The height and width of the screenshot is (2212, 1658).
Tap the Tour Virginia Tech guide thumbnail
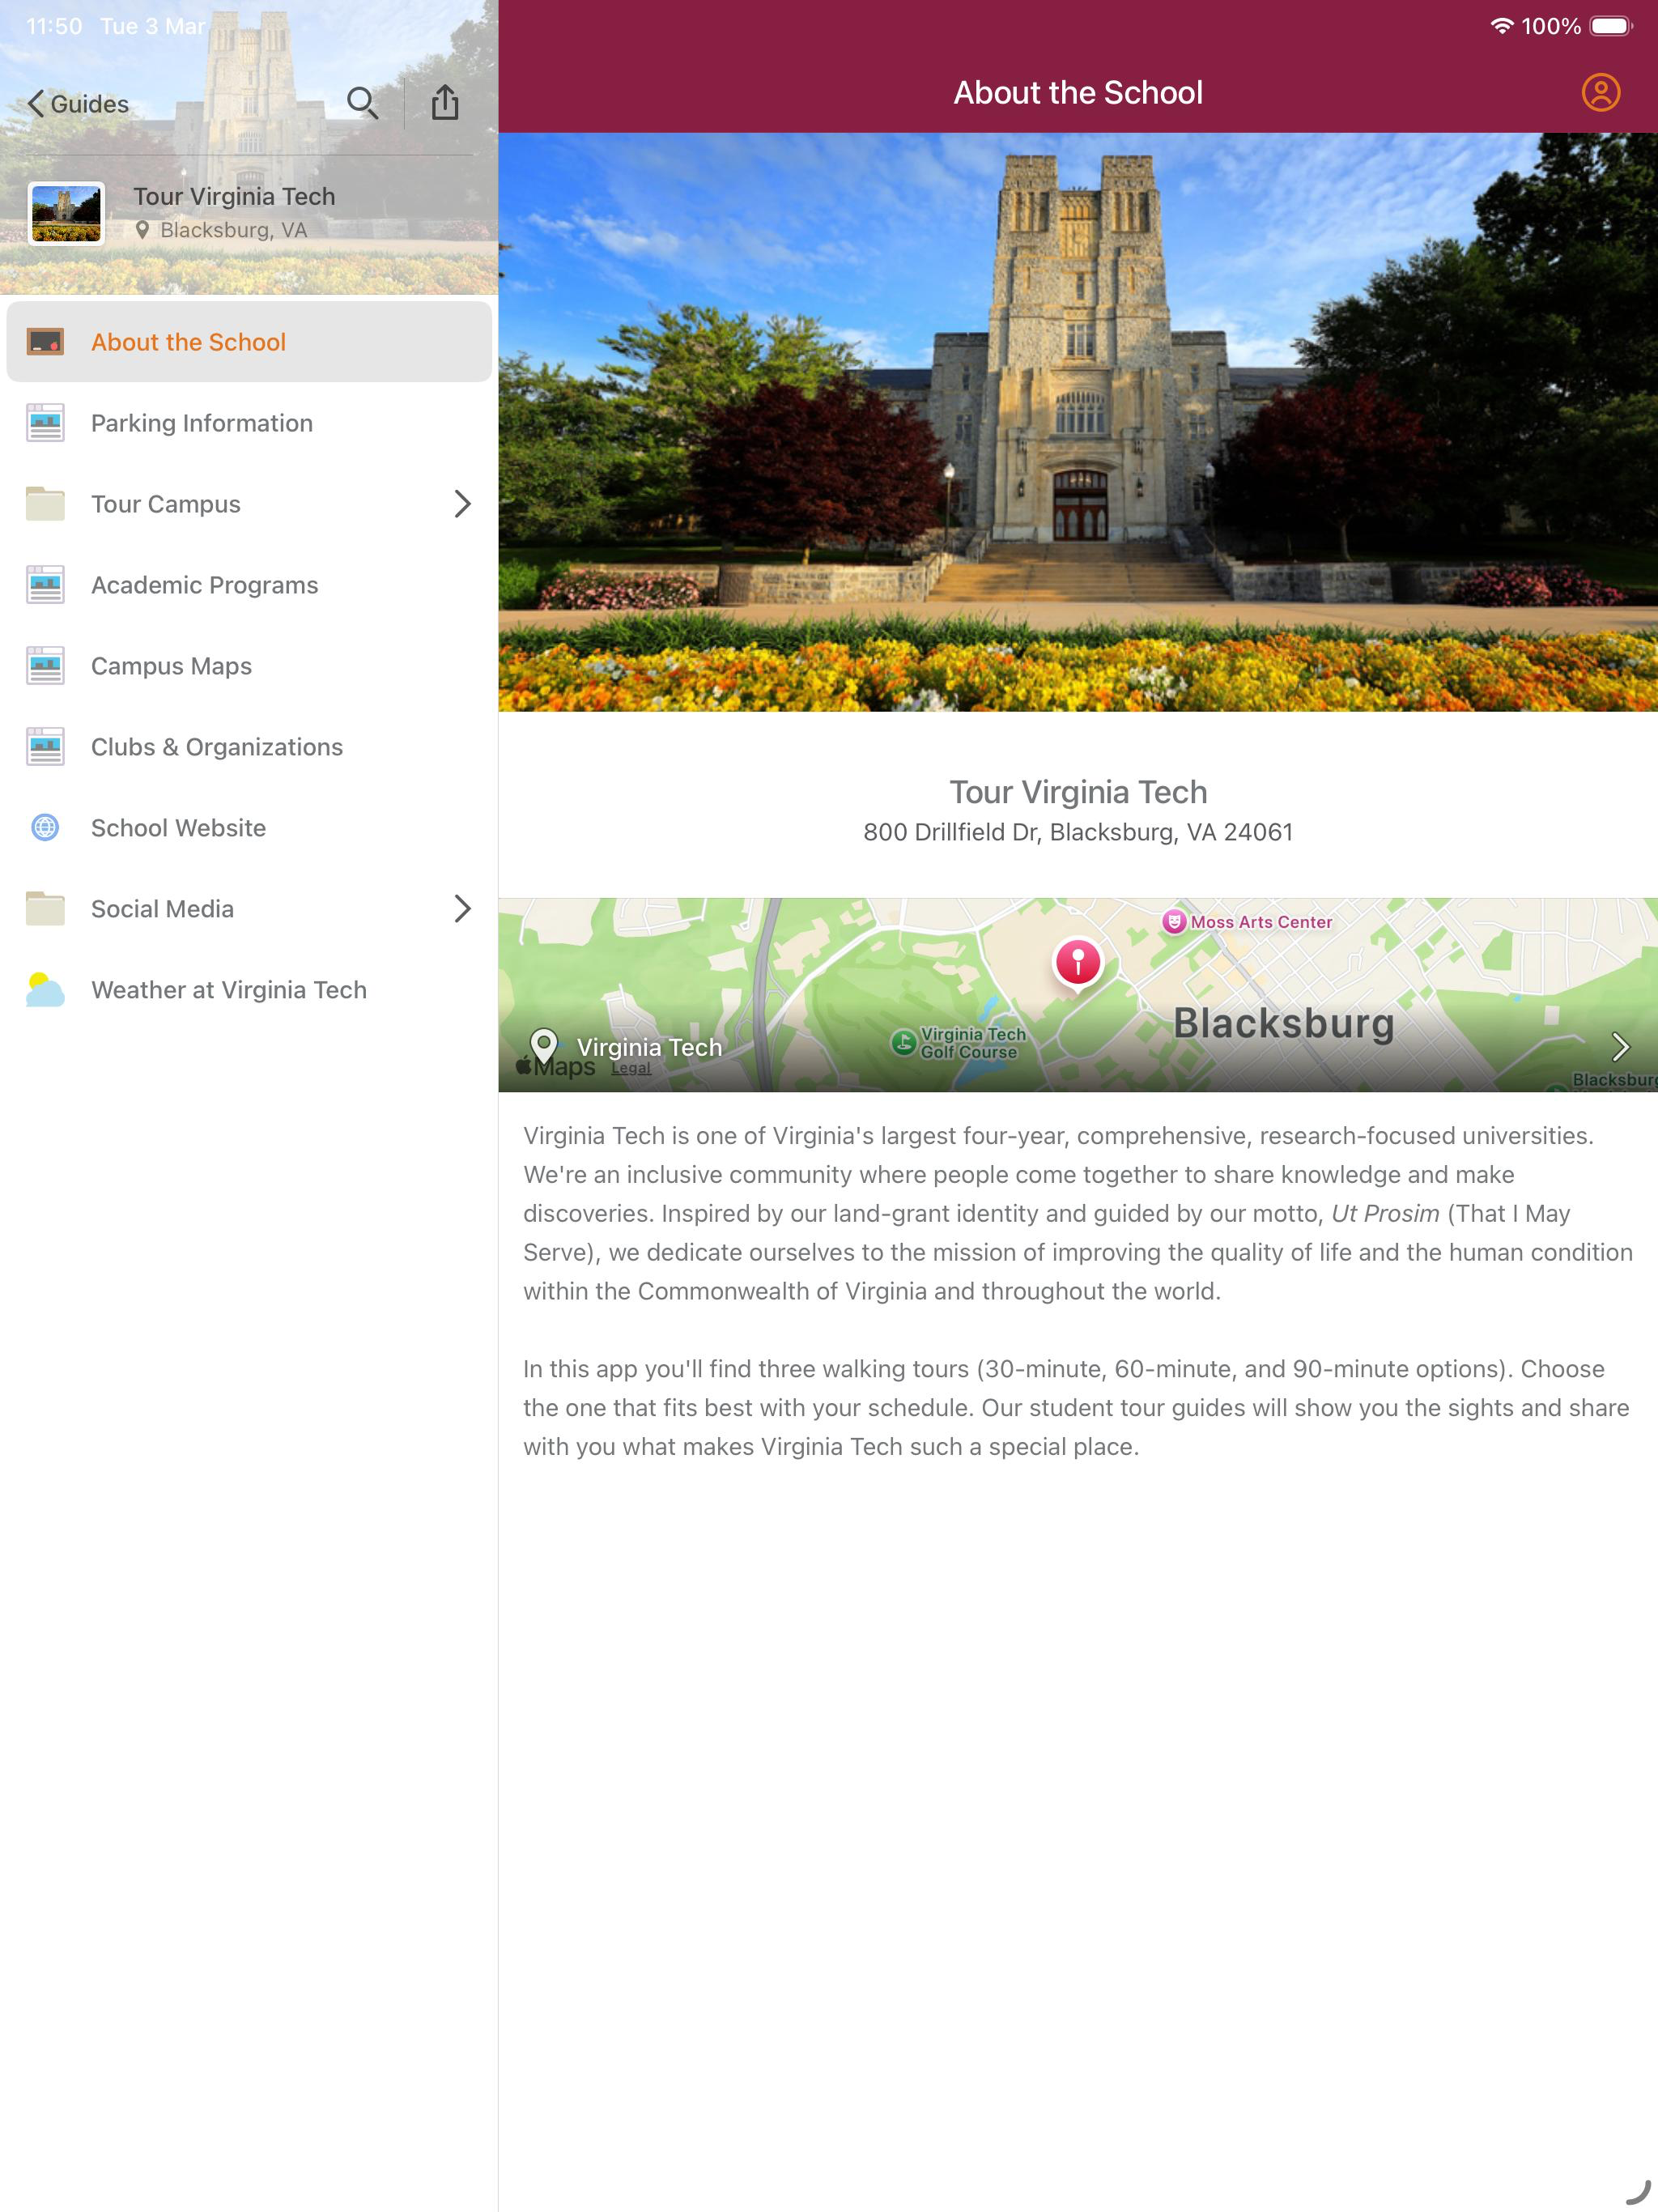pyautogui.click(x=66, y=213)
